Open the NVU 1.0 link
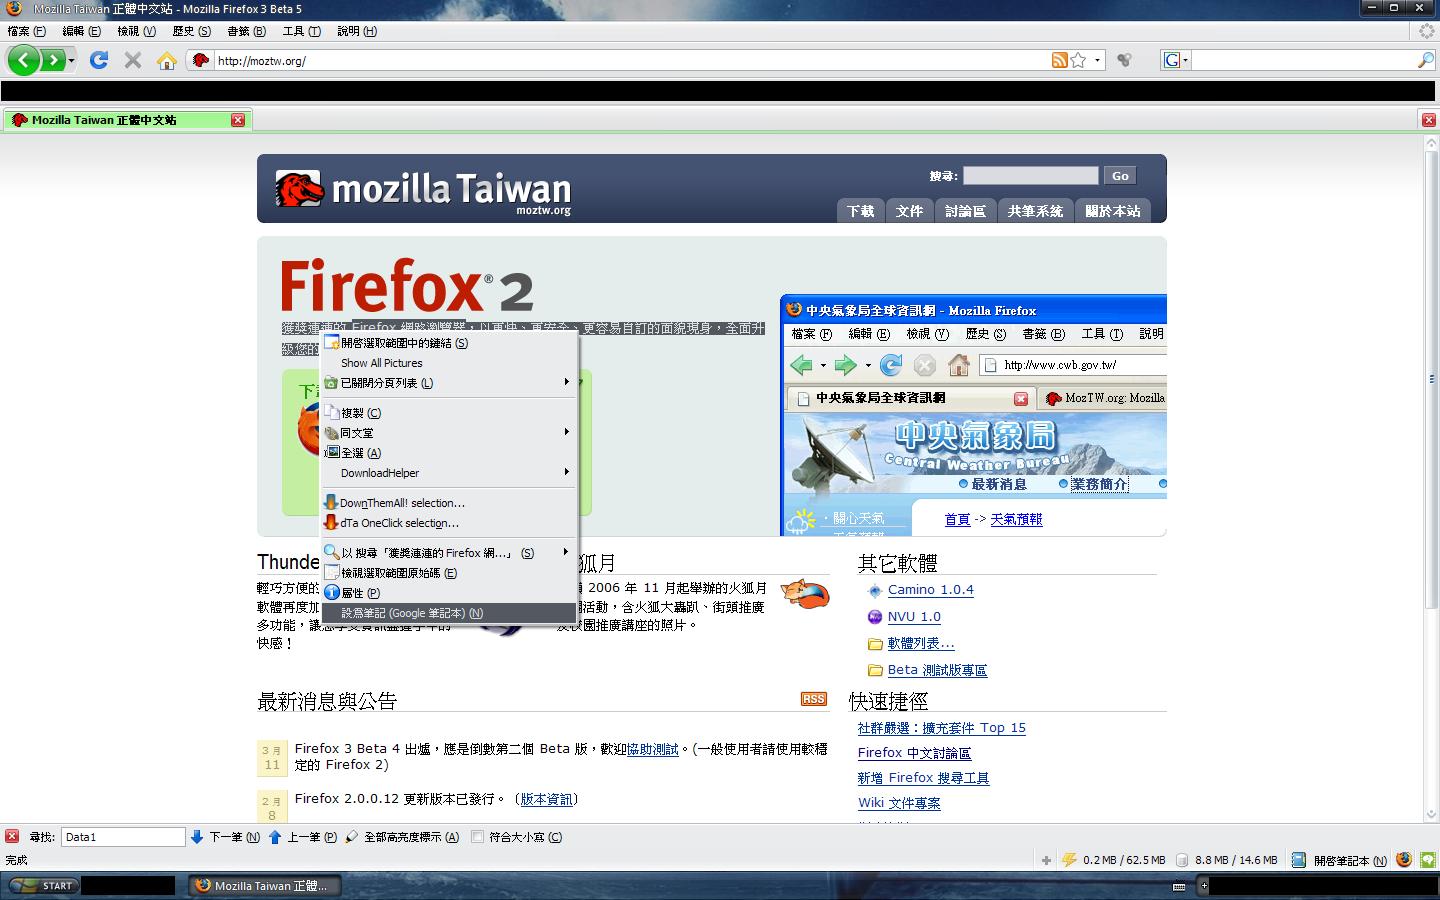Screen dimensions: 1440x900 [x=914, y=617]
